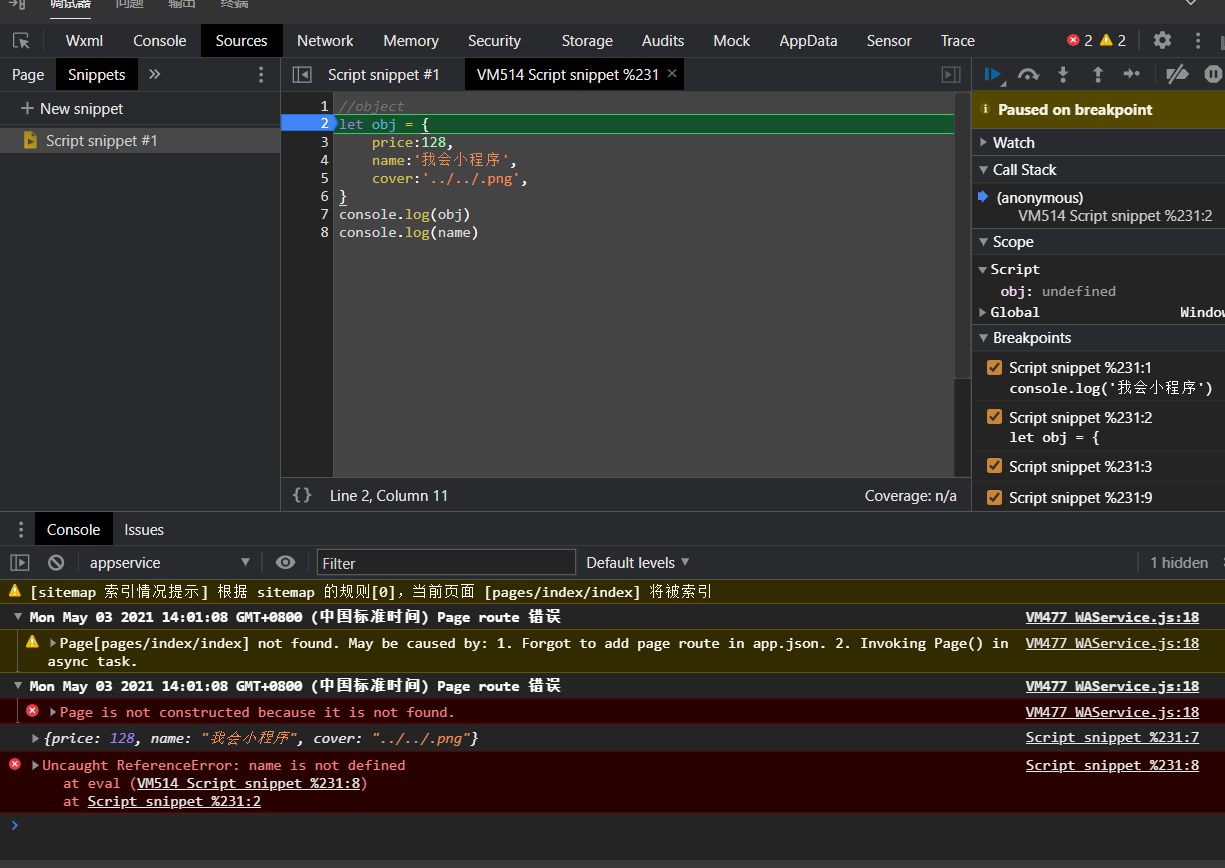Click line number 7 gutter

click(324, 214)
